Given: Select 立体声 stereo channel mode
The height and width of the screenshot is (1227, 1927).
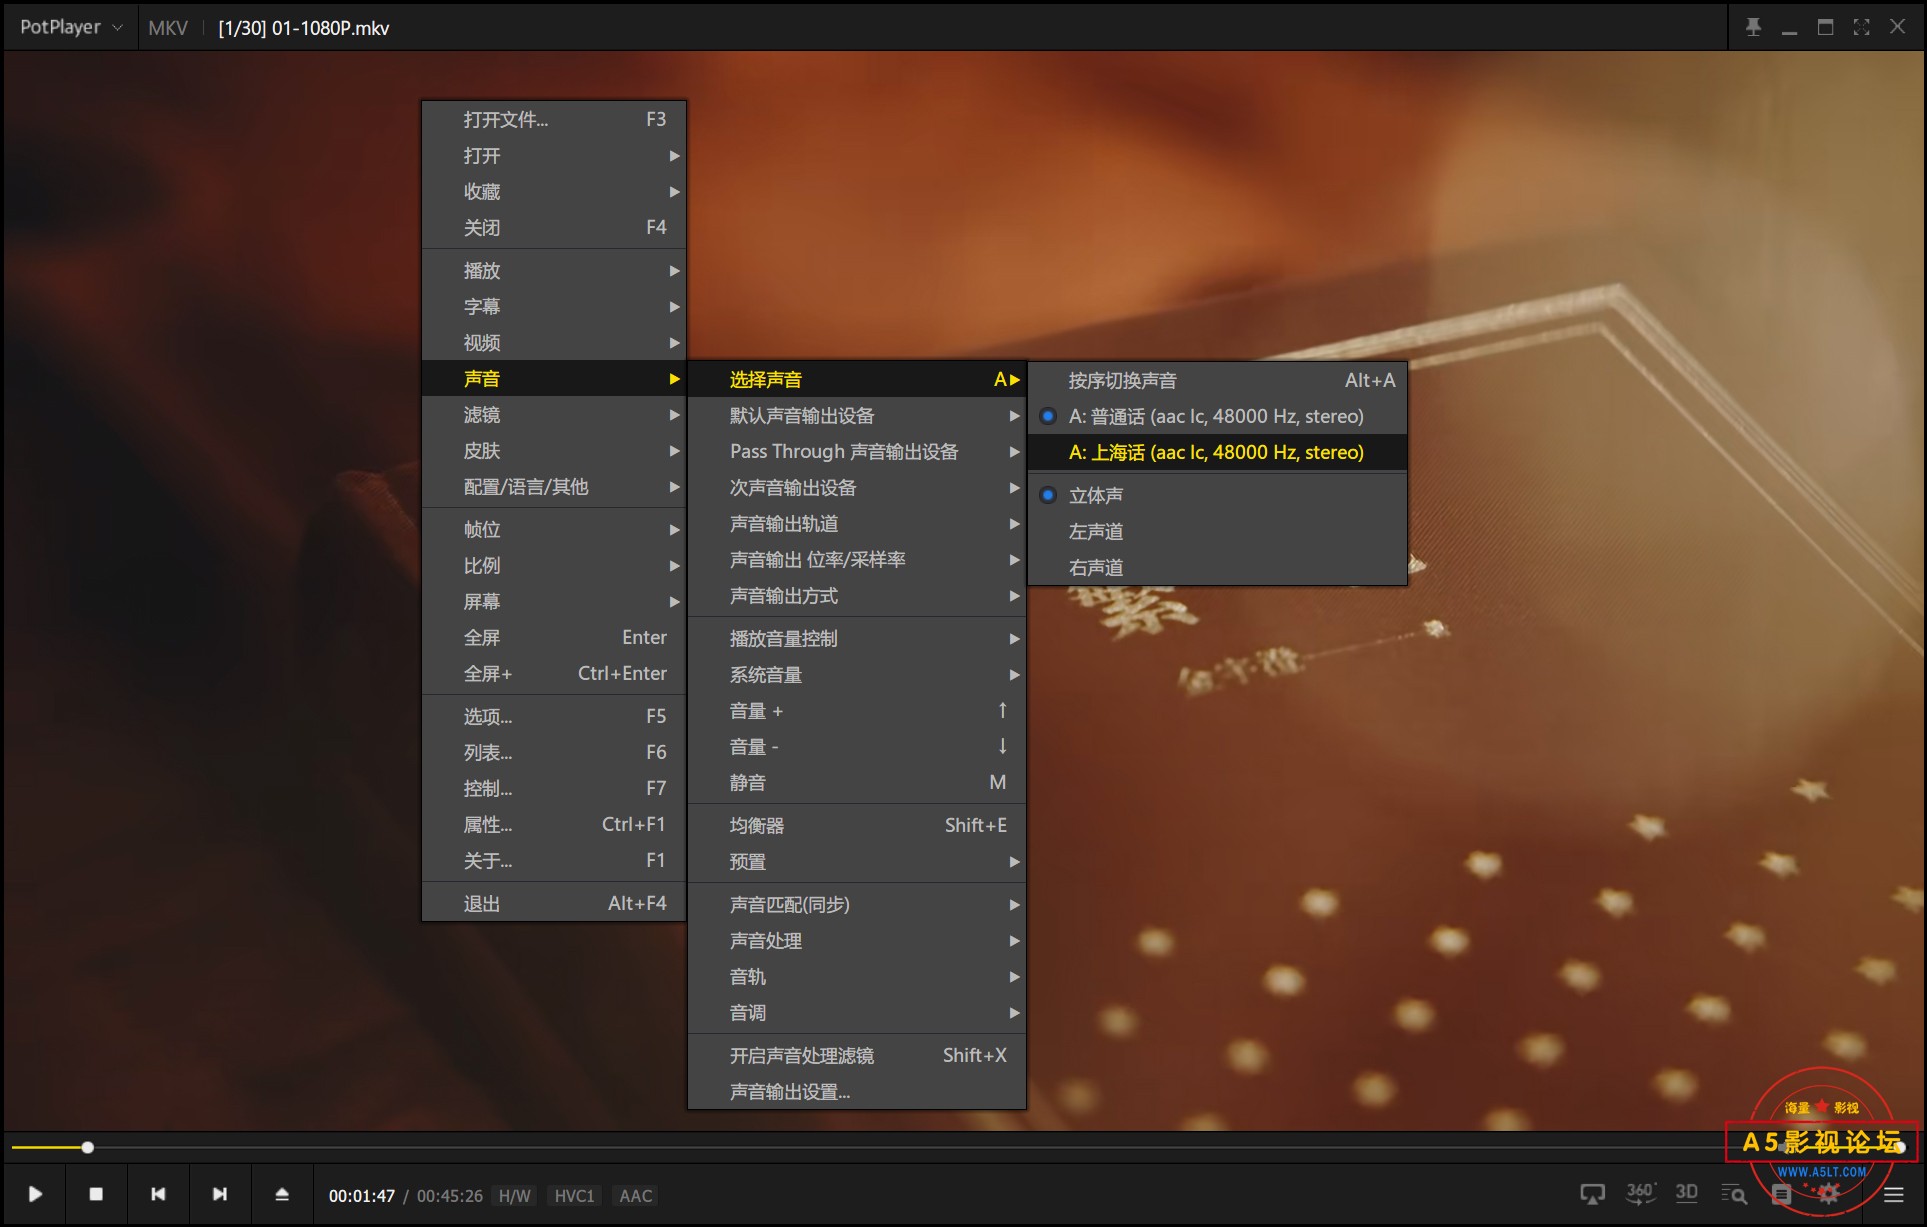Looking at the screenshot, I should [1217, 495].
